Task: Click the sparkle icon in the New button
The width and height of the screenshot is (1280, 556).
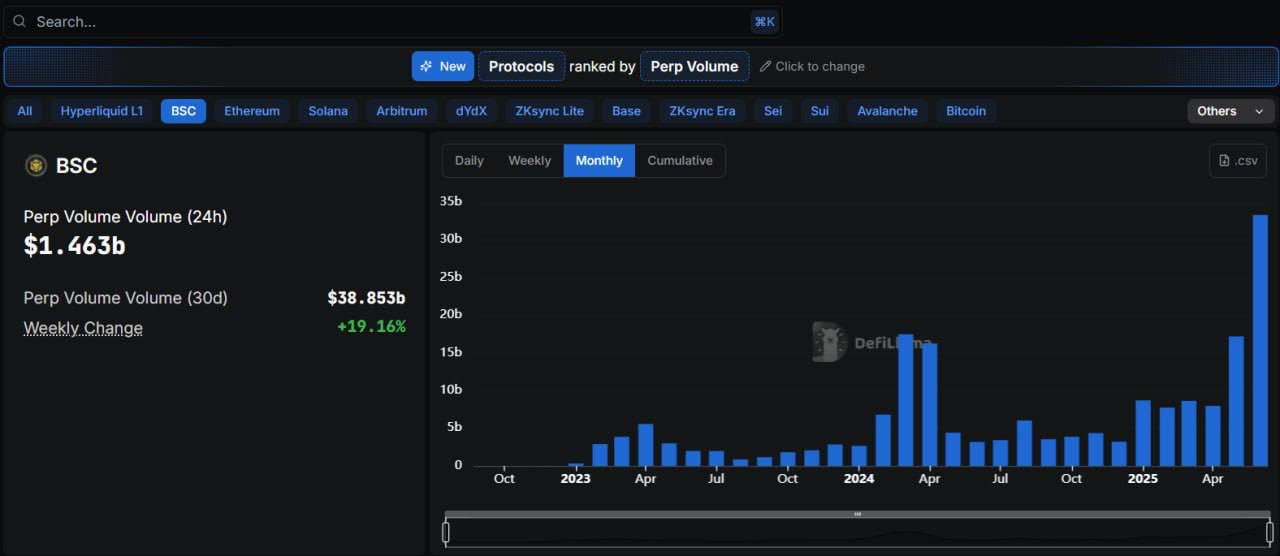Action: 426,66
